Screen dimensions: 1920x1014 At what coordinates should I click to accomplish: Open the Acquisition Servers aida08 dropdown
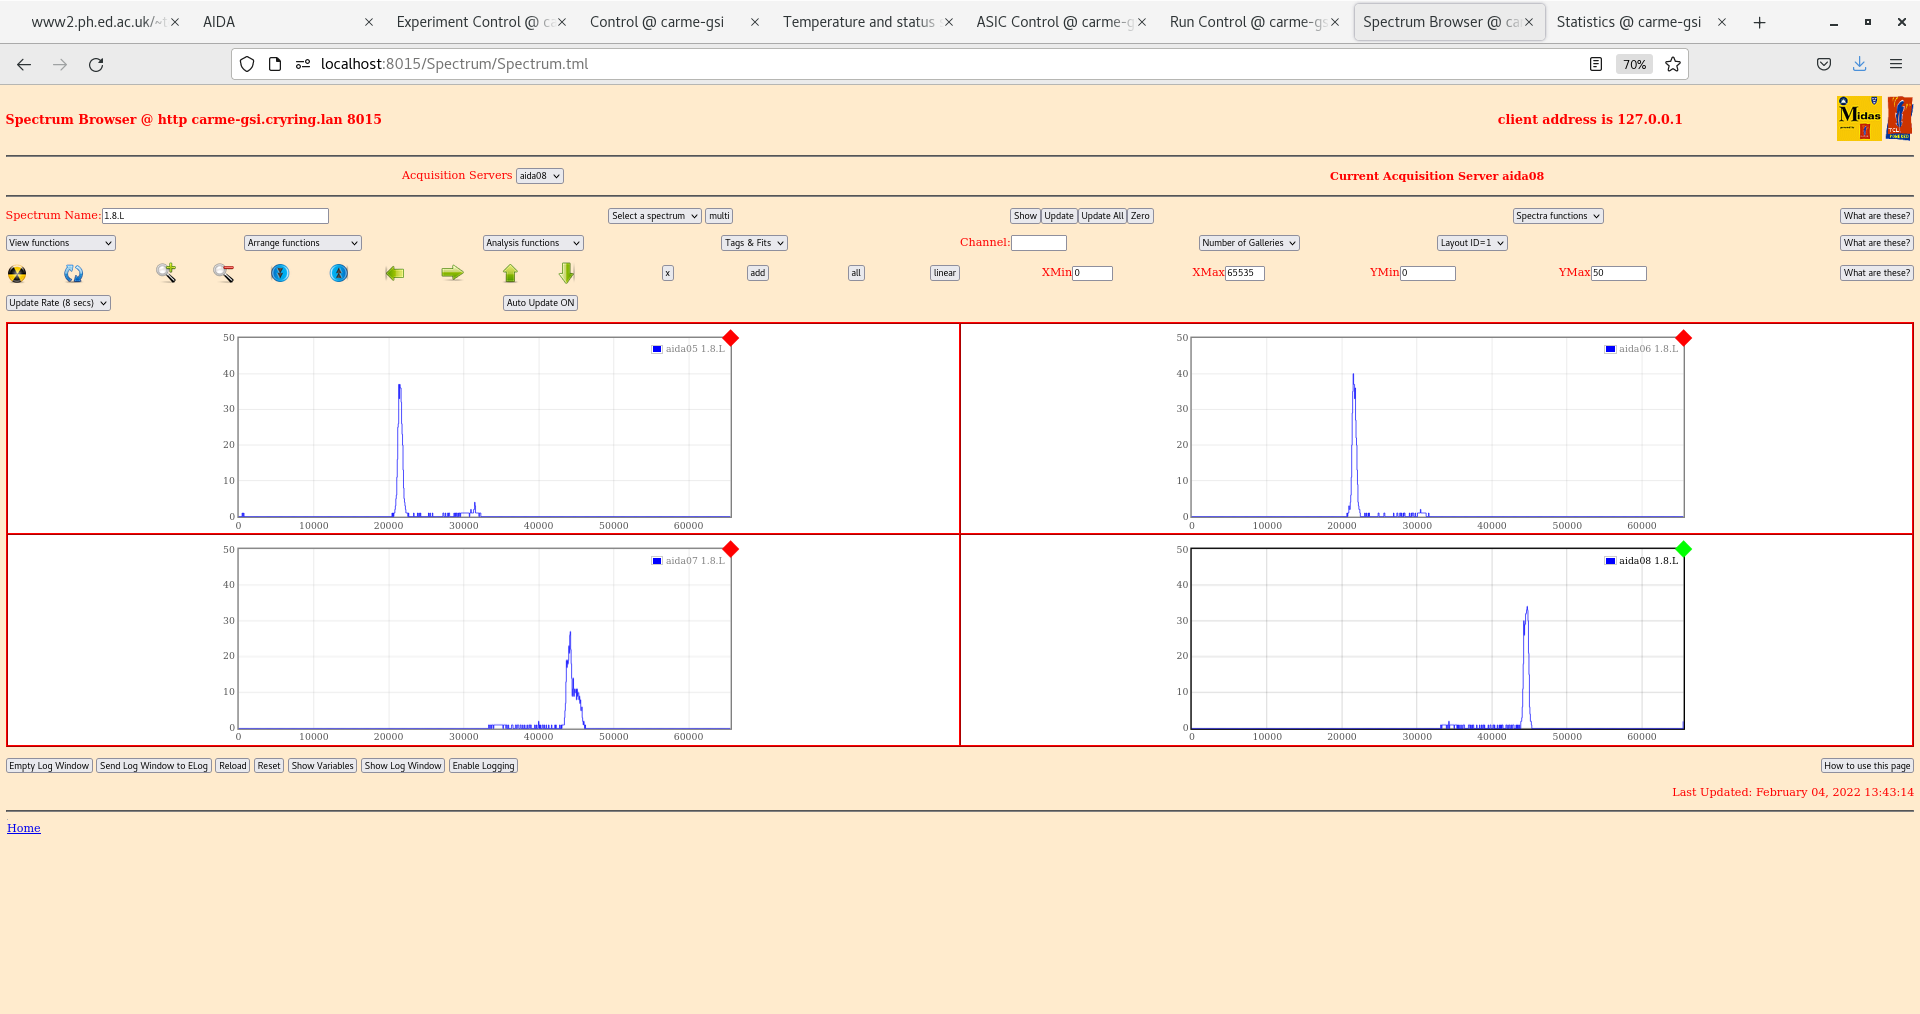(x=540, y=176)
